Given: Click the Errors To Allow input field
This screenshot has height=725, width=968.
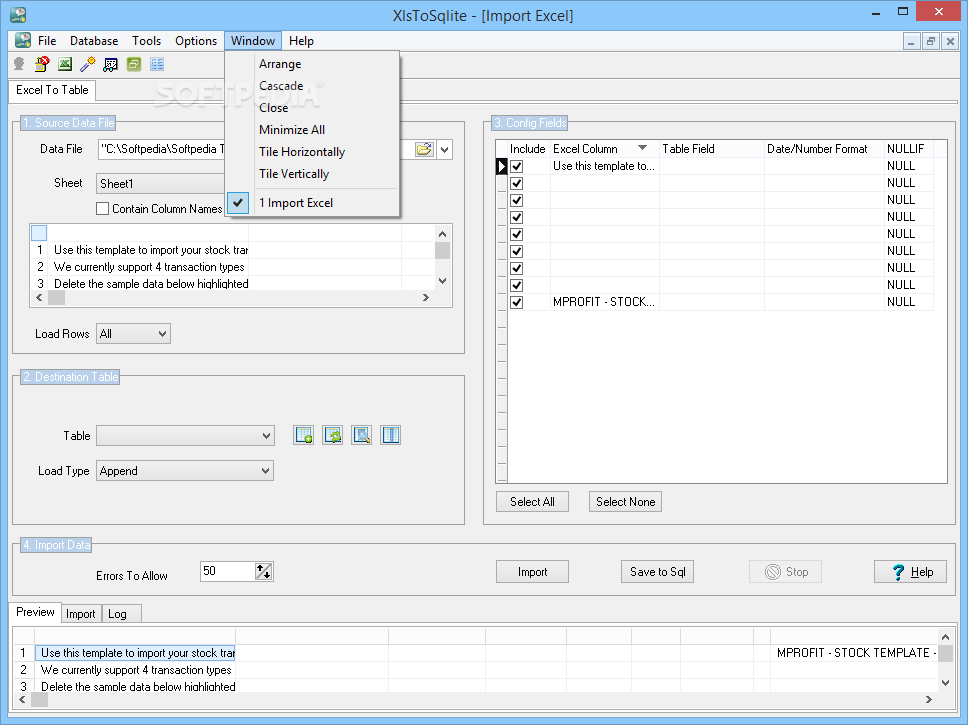Looking at the screenshot, I should pos(228,571).
